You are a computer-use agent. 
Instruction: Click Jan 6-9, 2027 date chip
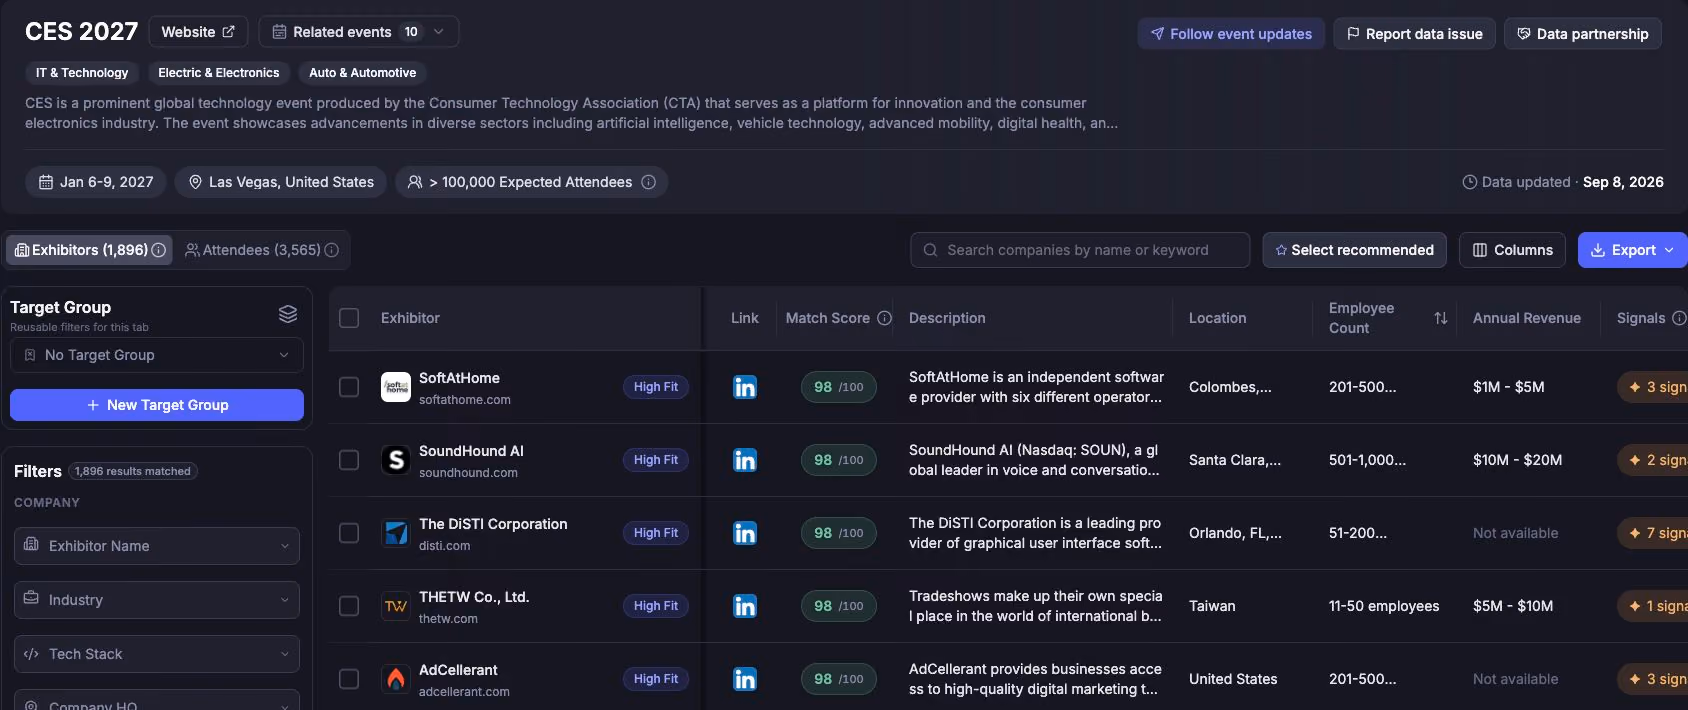(96, 182)
